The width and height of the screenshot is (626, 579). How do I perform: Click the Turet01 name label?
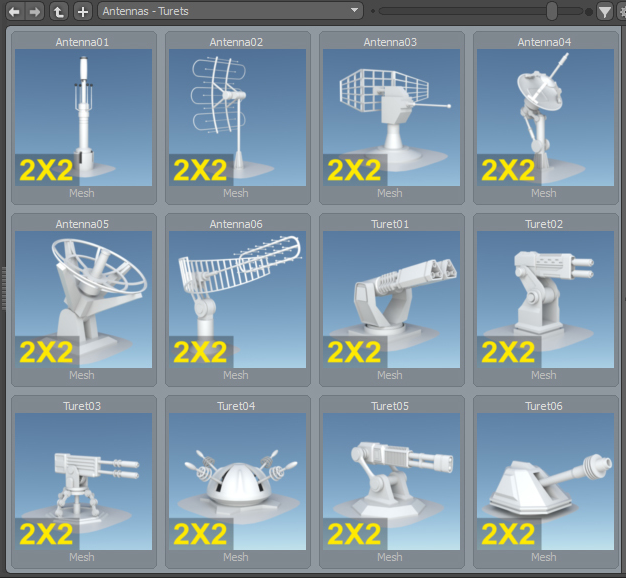pyautogui.click(x=390, y=224)
